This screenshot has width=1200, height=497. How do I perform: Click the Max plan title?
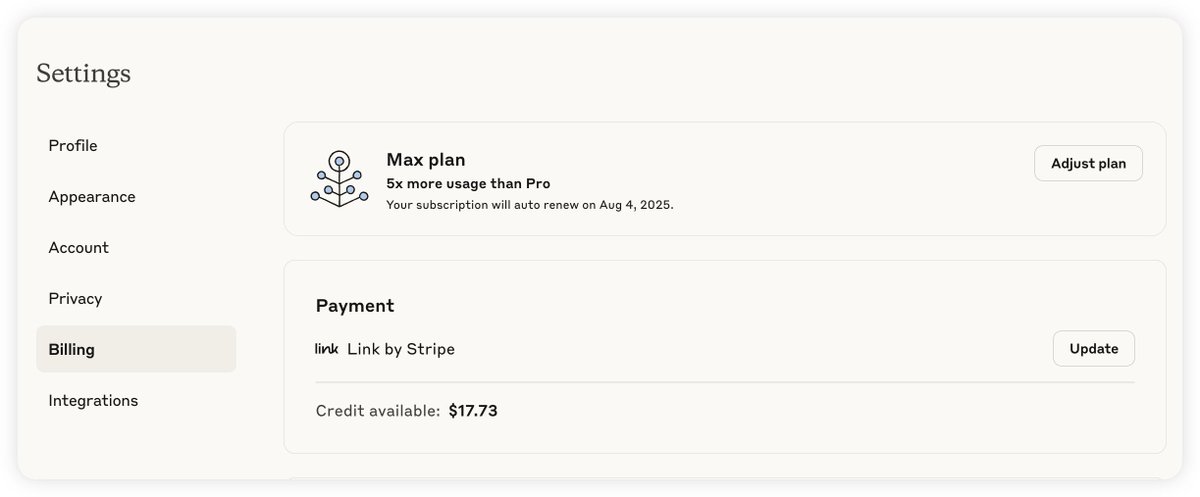pyautogui.click(x=426, y=160)
